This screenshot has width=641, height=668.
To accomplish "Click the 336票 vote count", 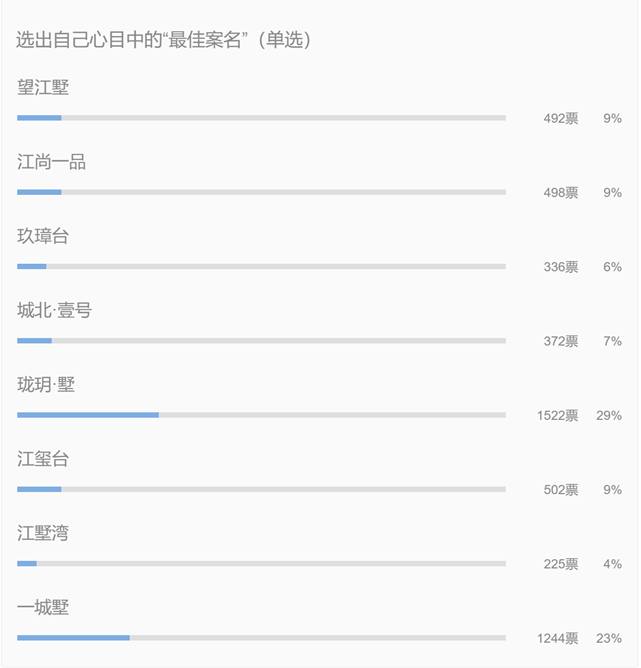I will coord(561,267).
